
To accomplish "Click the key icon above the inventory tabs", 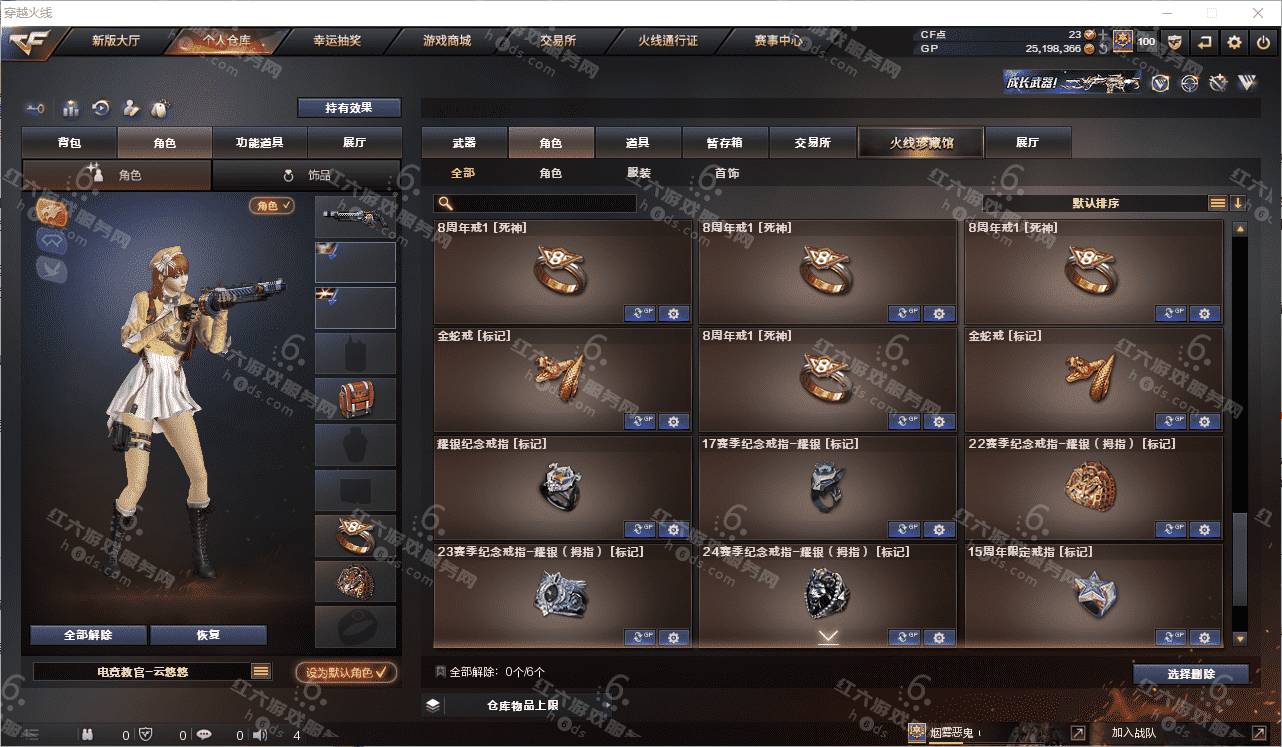I will [36, 108].
